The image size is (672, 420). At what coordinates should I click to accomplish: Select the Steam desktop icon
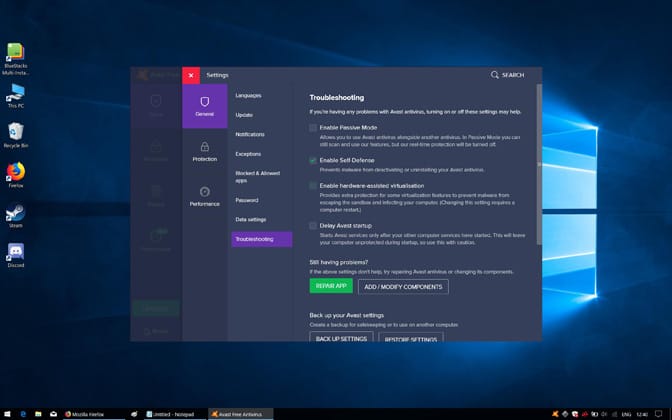[x=16, y=215]
